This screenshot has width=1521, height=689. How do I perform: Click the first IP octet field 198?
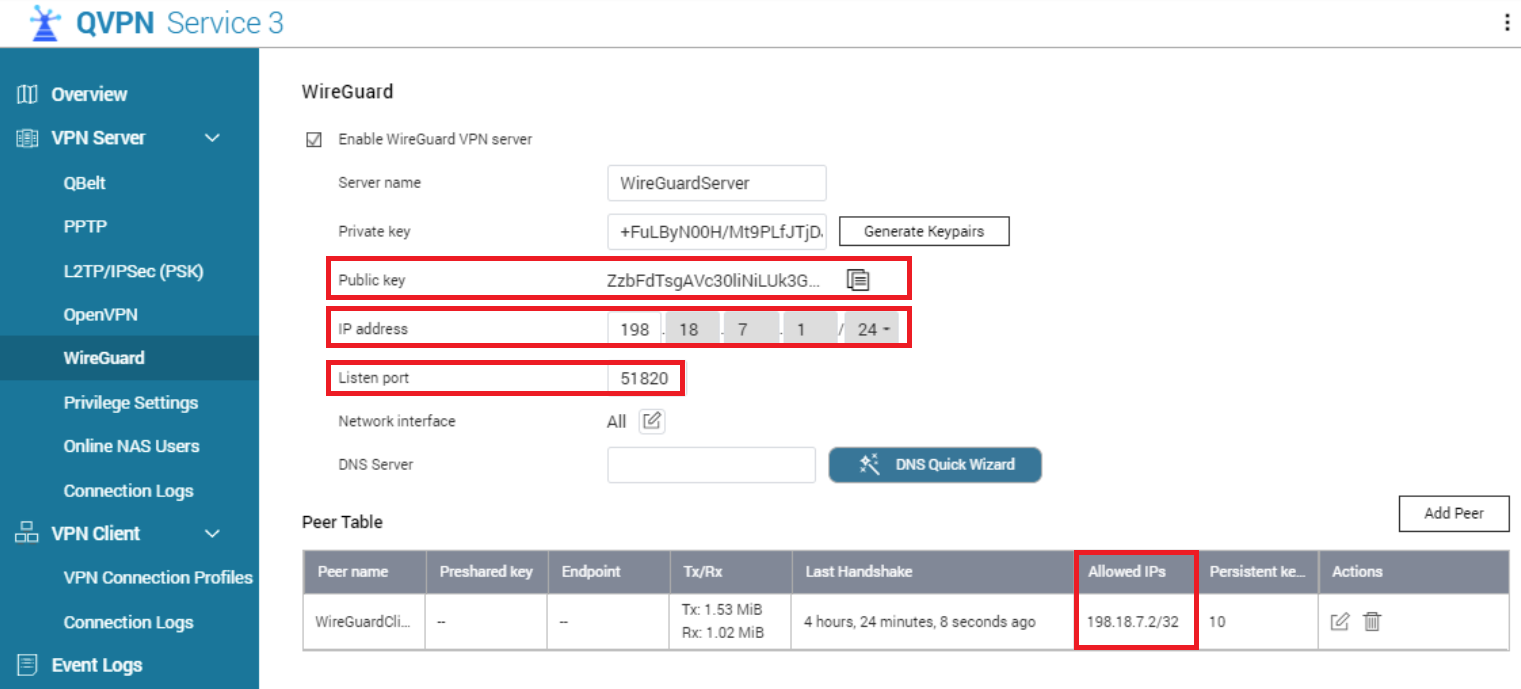[x=634, y=329]
